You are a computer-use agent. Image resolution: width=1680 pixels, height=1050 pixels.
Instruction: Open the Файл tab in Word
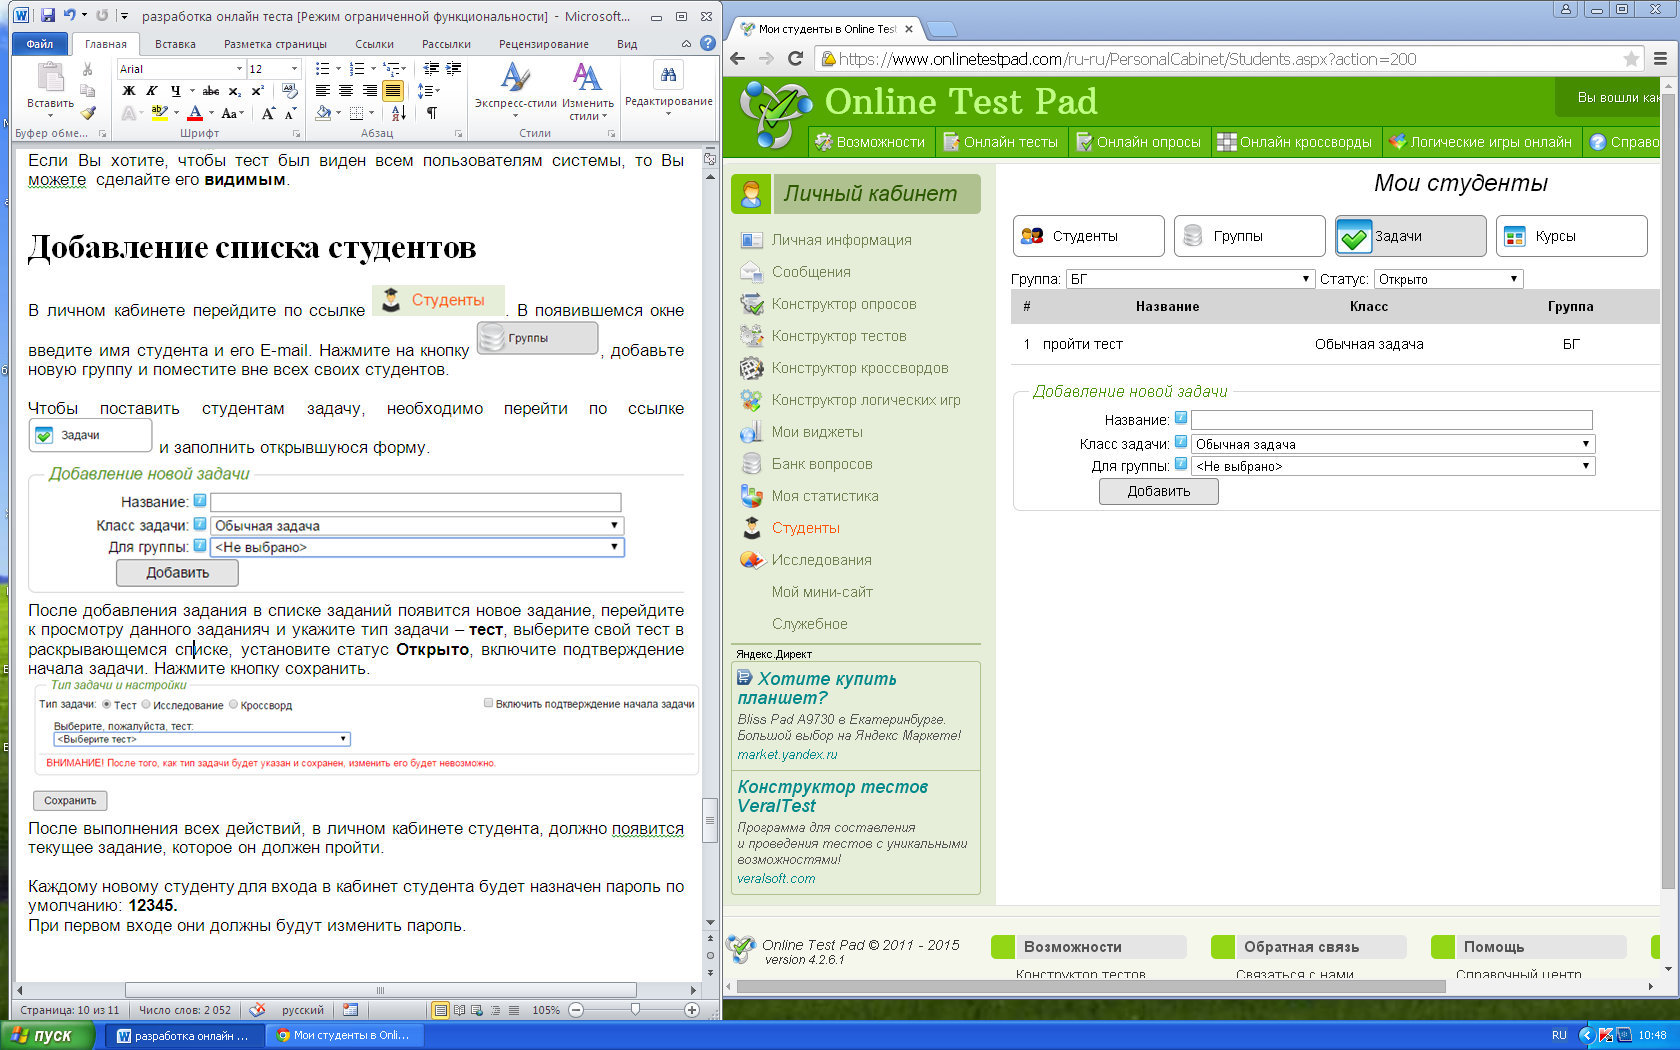point(40,44)
